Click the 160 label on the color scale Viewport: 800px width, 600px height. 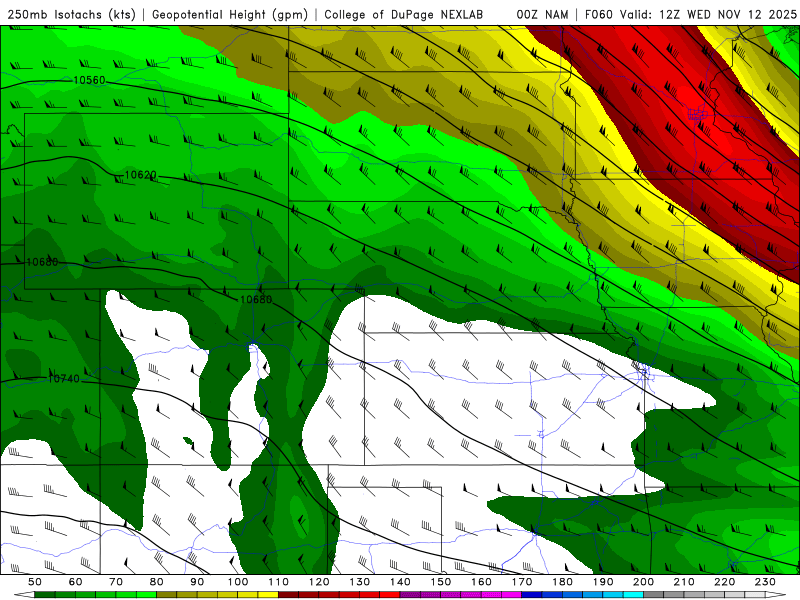coord(481,582)
